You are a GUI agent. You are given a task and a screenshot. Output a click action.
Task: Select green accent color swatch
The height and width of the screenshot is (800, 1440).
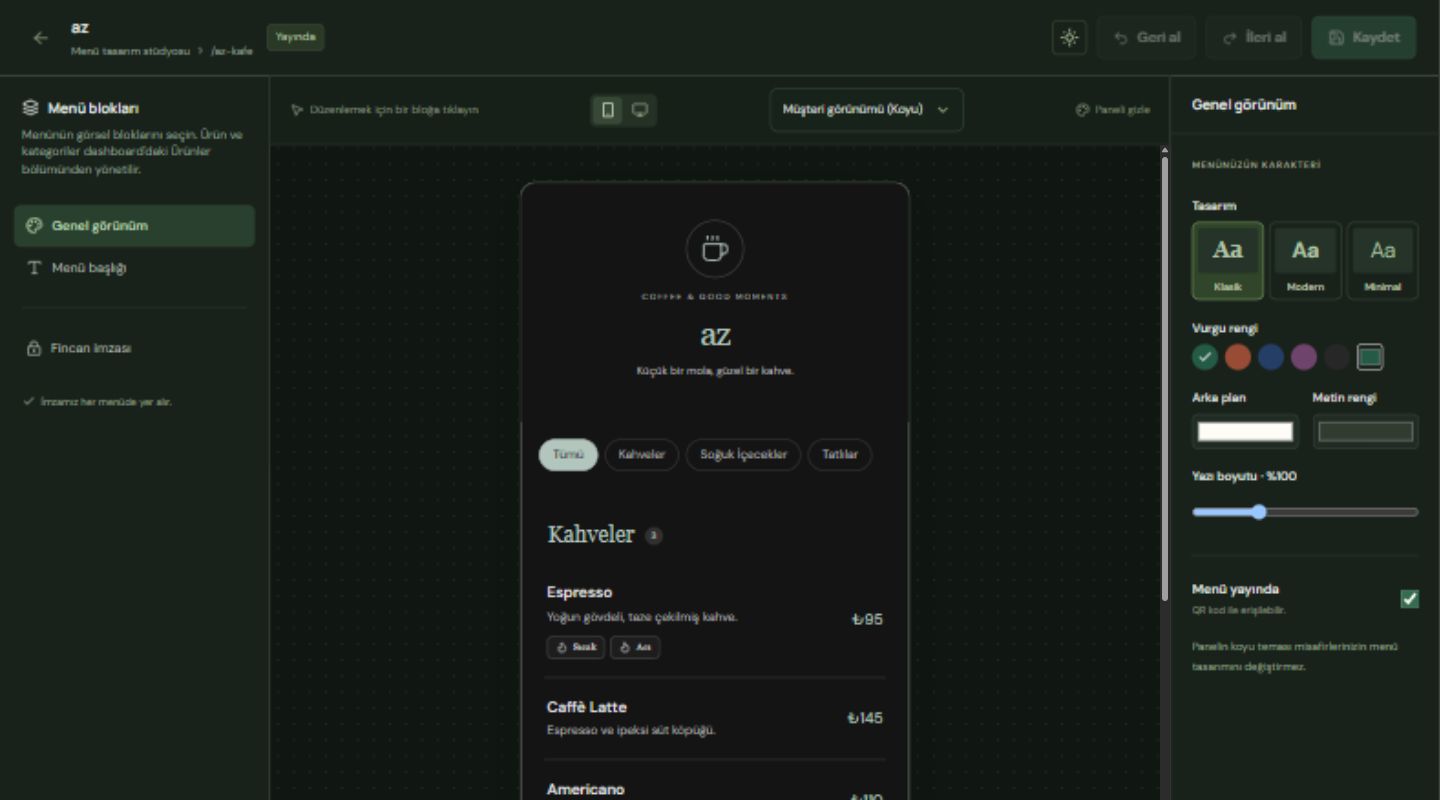(x=1205, y=357)
